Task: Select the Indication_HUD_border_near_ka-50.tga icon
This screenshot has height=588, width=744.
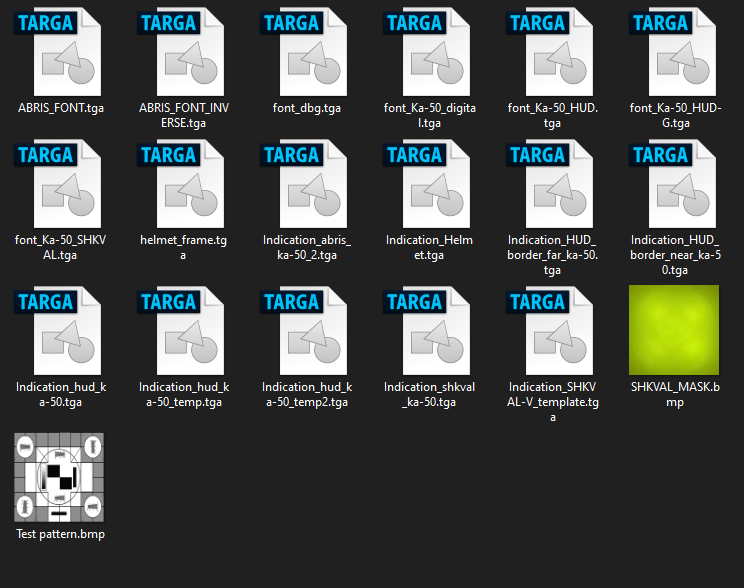Action: click(x=672, y=183)
